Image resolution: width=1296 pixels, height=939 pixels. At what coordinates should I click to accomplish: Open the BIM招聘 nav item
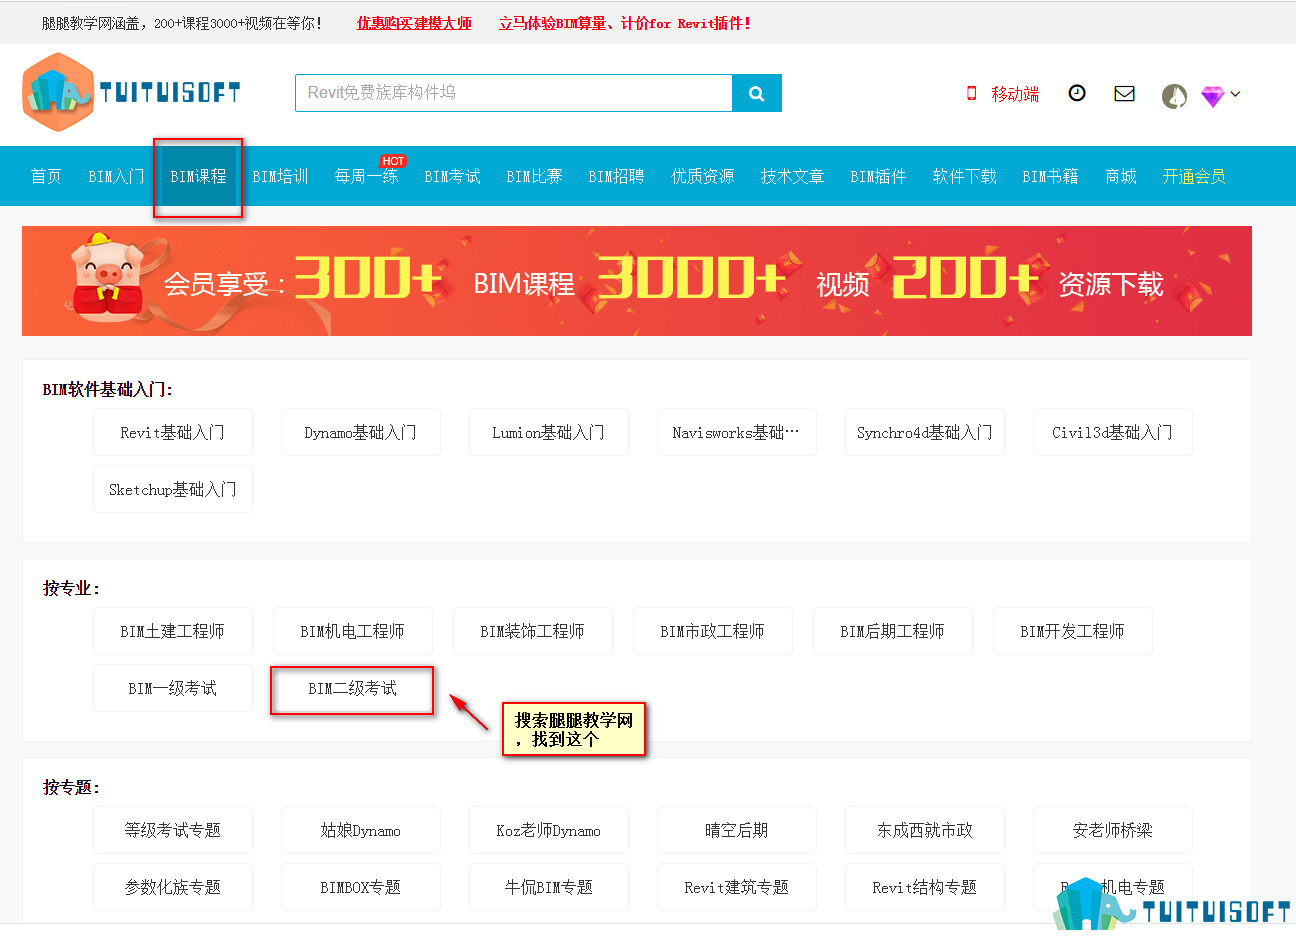pos(616,176)
